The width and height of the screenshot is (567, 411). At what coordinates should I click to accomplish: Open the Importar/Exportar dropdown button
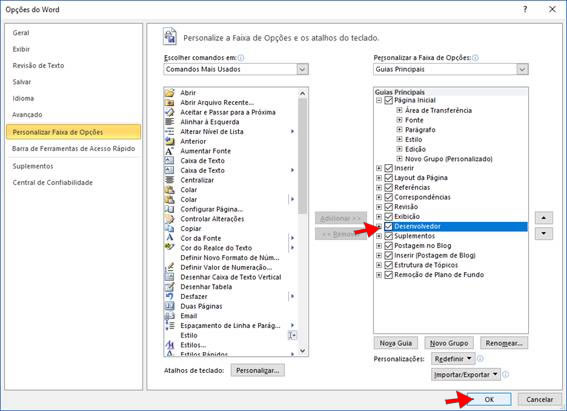tap(466, 375)
